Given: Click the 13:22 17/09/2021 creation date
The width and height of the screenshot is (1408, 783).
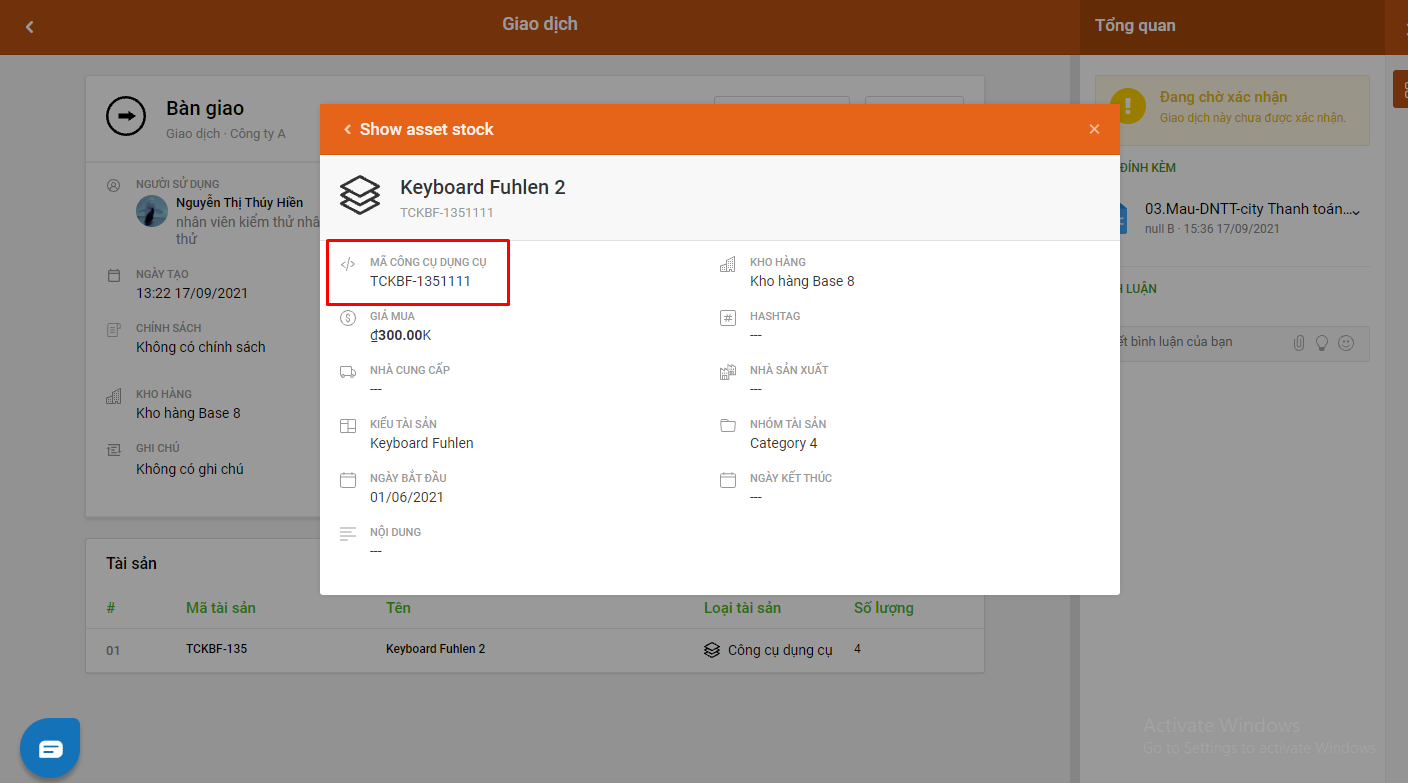Looking at the screenshot, I should point(192,293).
